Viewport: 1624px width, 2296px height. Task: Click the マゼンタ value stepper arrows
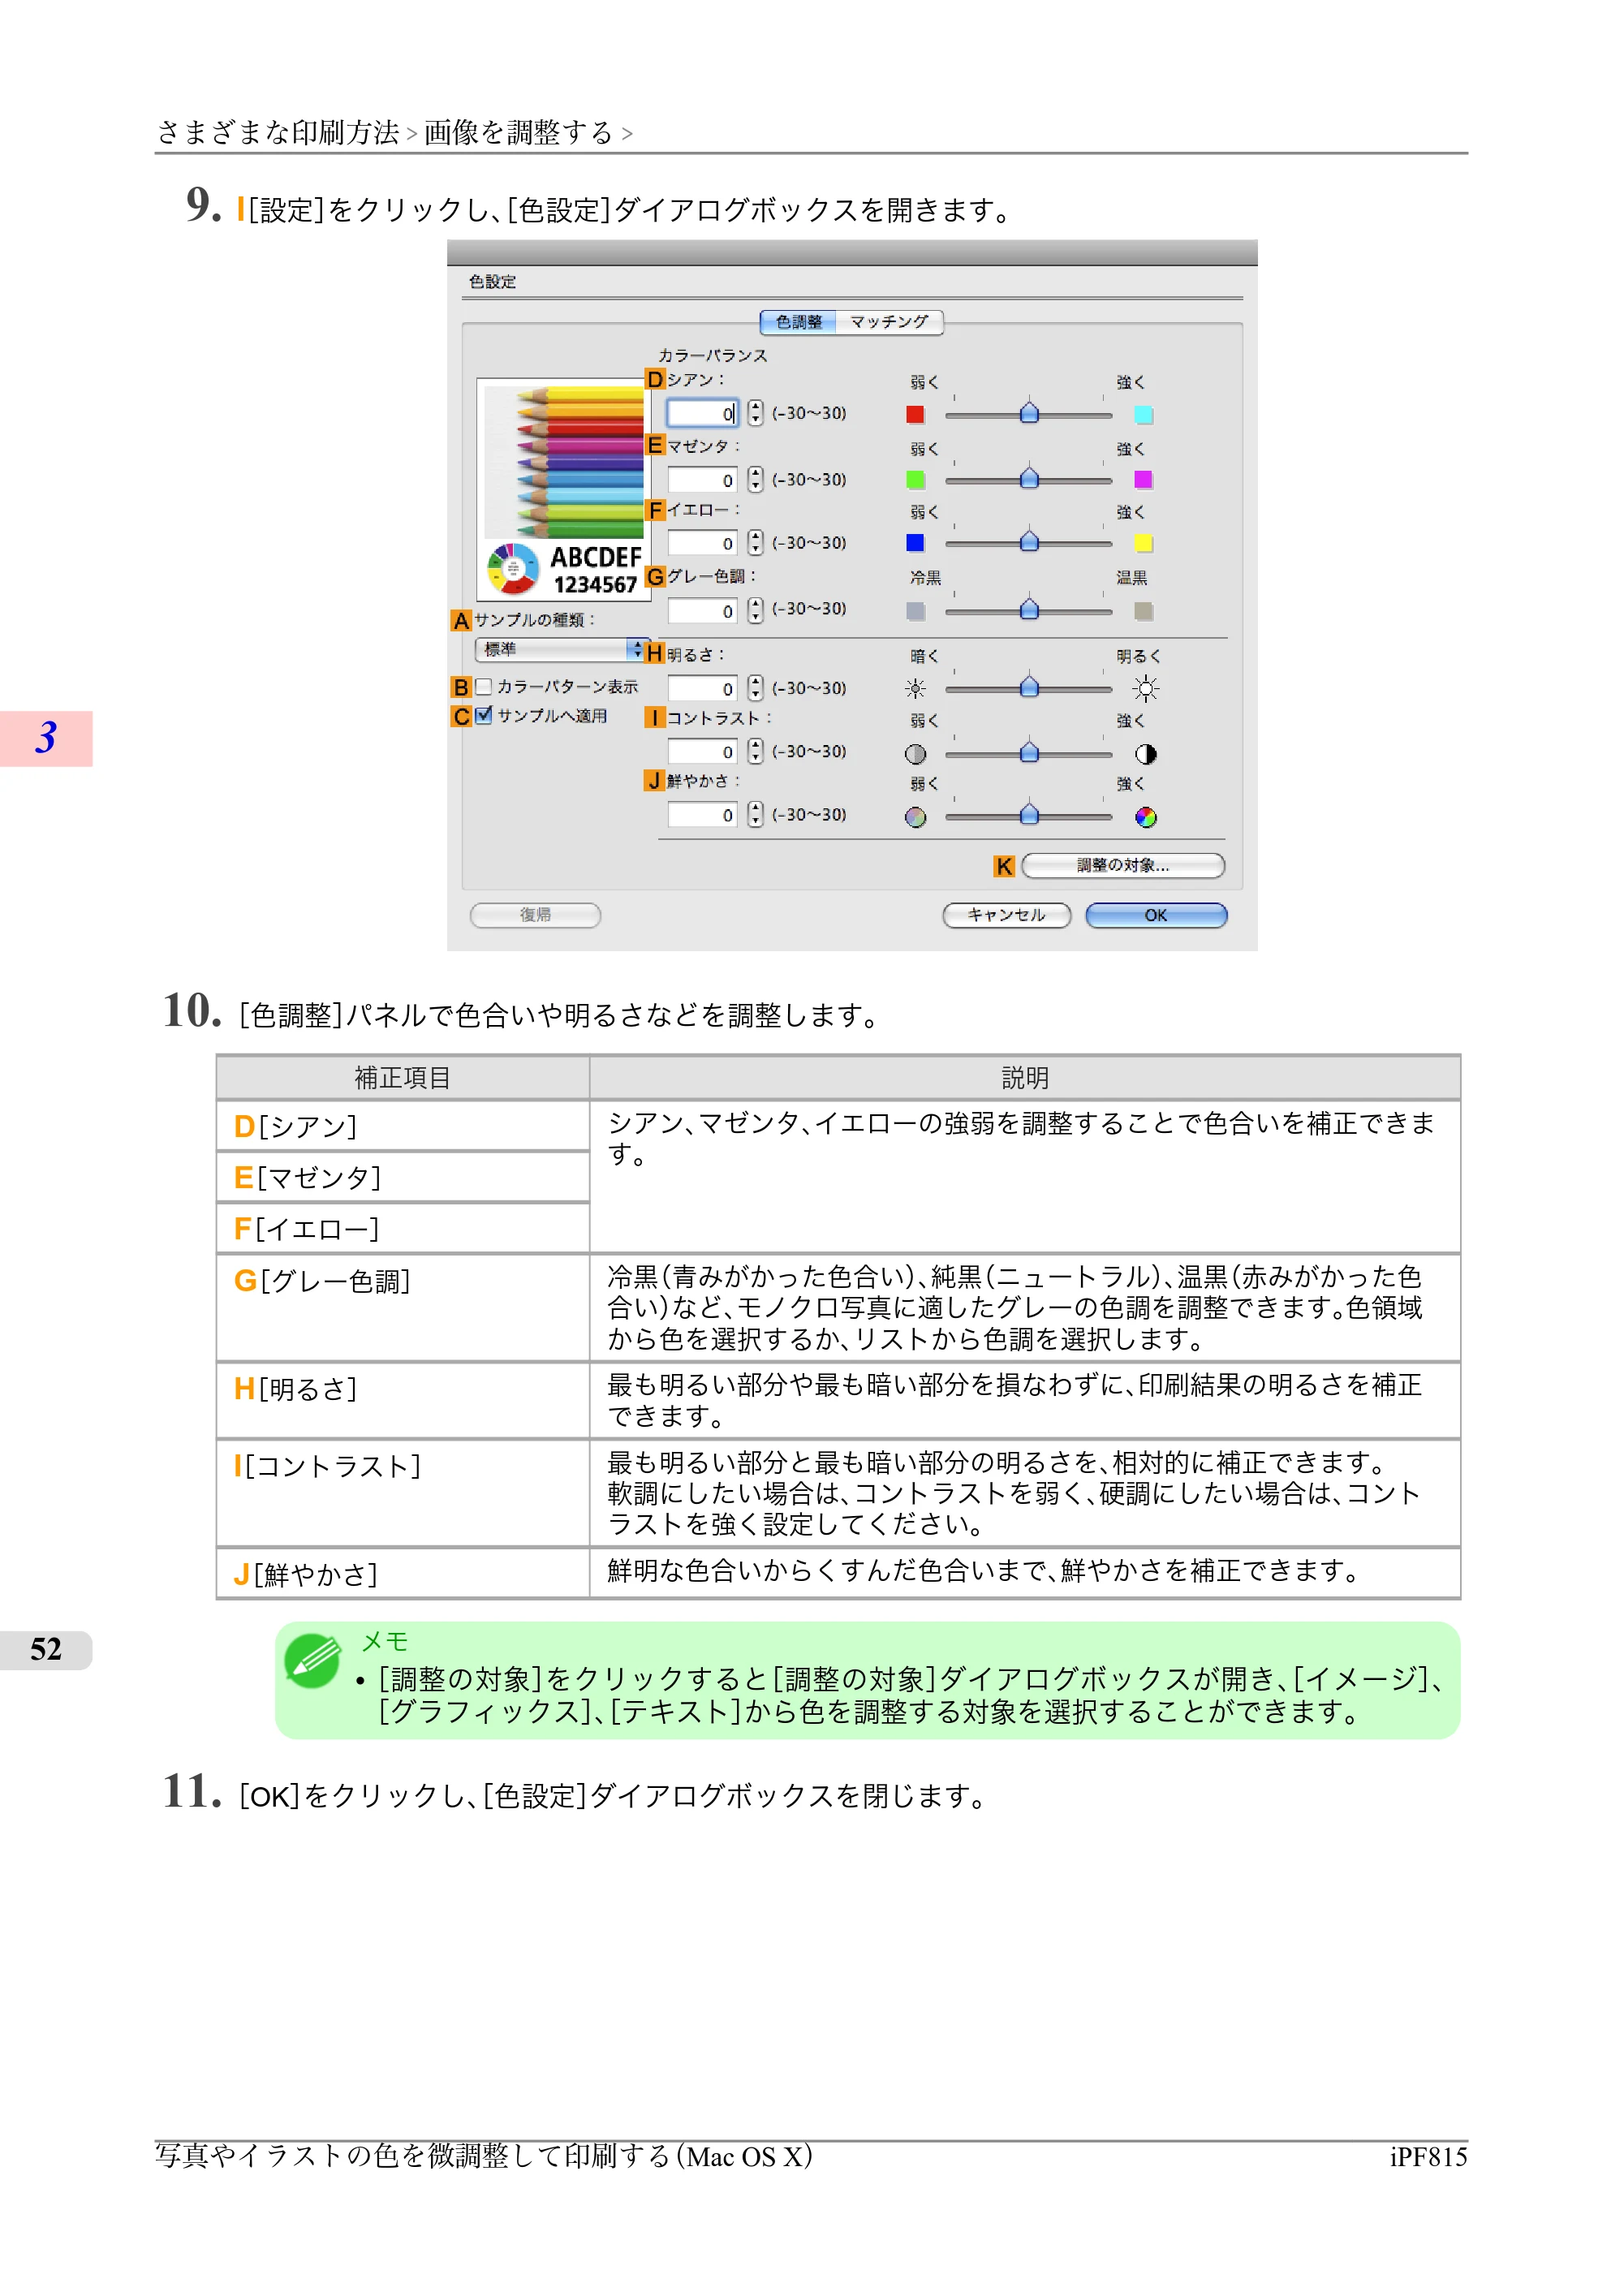tap(755, 480)
